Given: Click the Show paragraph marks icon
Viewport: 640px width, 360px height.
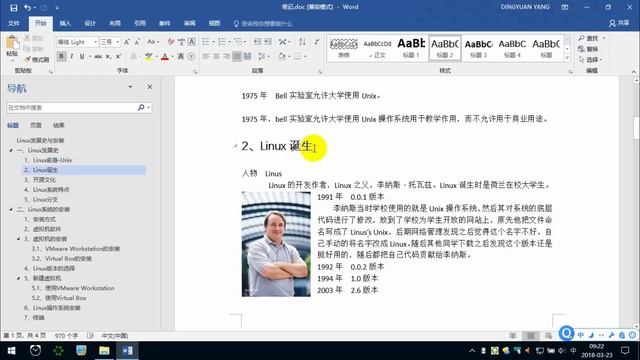Looking at the screenshot, I should 317,42.
